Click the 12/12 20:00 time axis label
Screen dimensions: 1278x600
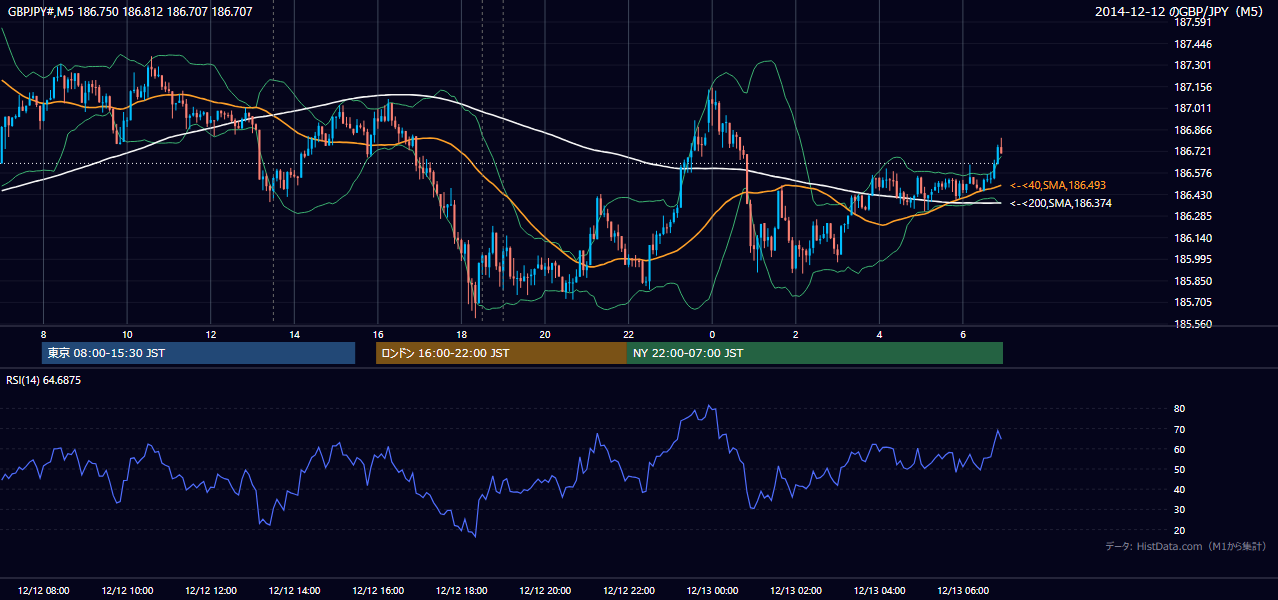click(x=545, y=591)
